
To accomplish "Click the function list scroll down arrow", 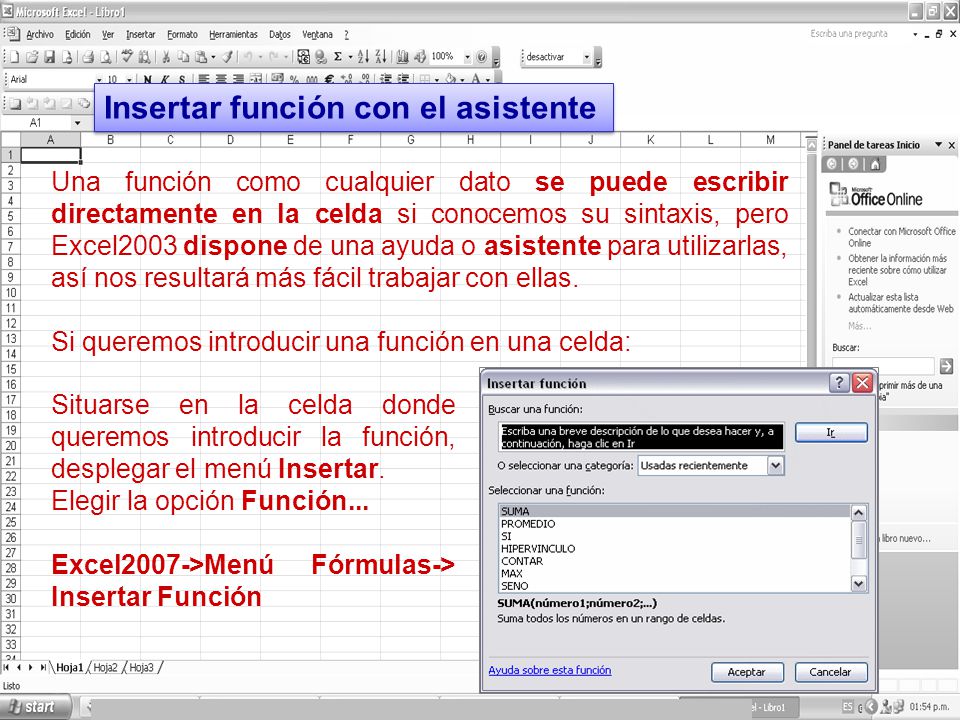I will (x=858, y=584).
